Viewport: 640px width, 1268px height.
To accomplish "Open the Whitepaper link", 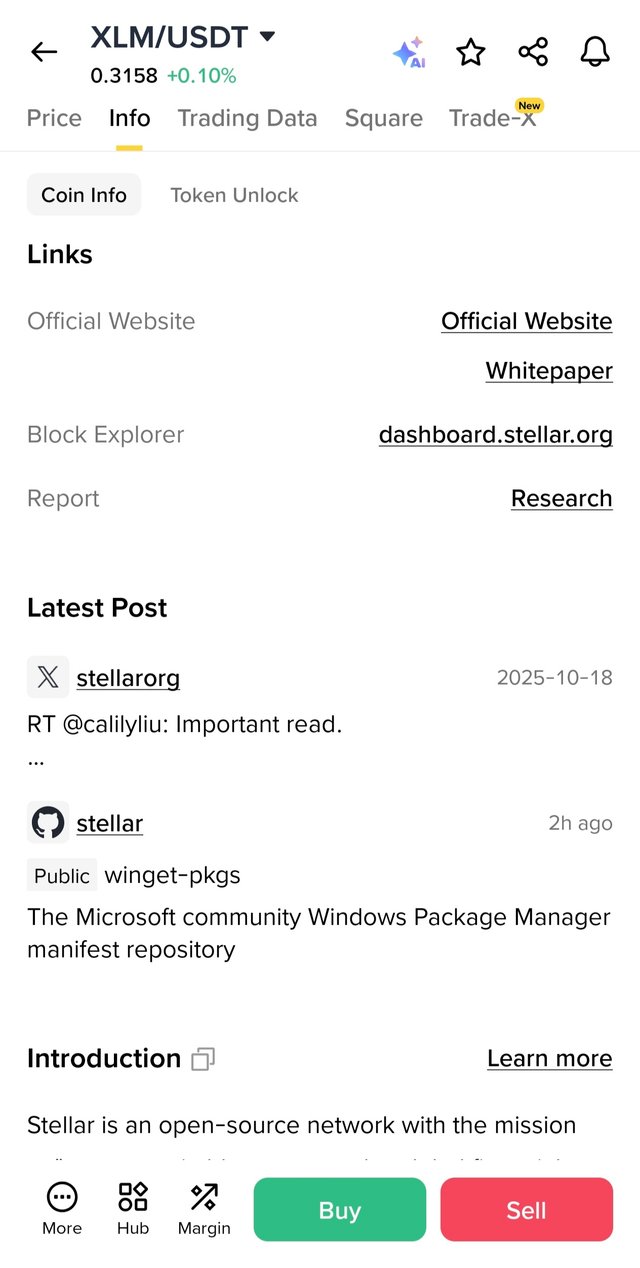I will coord(549,371).
